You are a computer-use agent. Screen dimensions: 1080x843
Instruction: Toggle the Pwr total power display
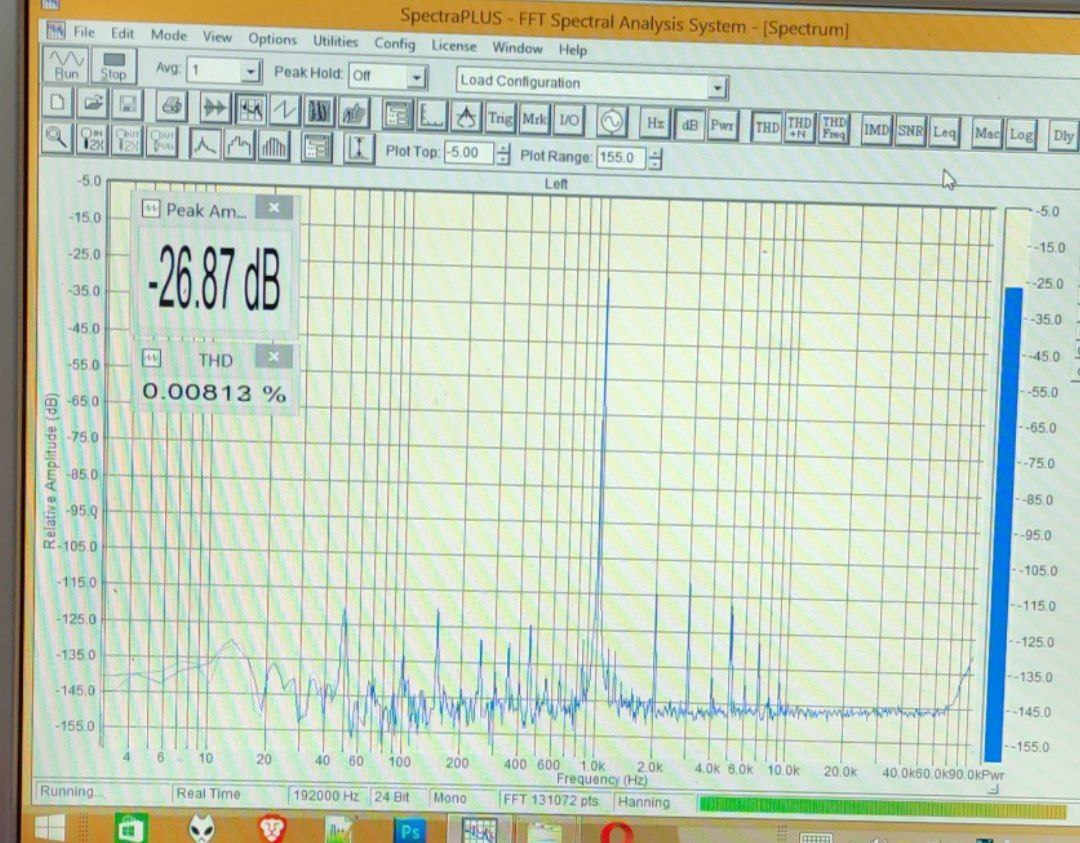point(723,125)
